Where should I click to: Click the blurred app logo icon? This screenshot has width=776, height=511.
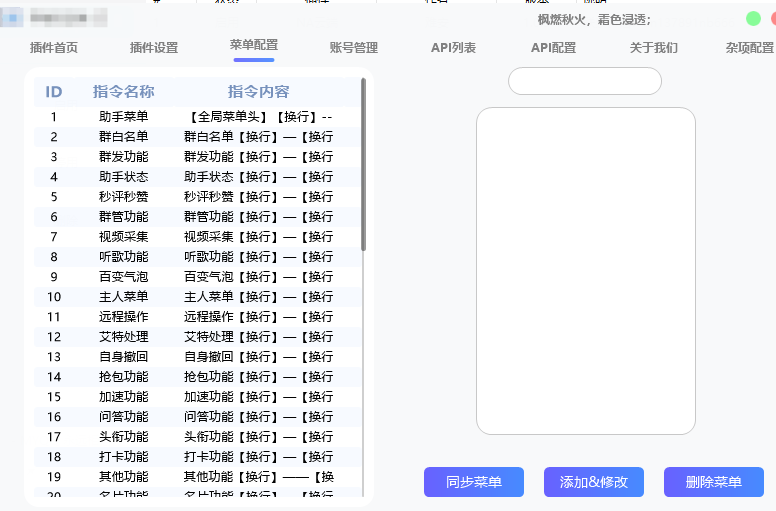(12, 18)
